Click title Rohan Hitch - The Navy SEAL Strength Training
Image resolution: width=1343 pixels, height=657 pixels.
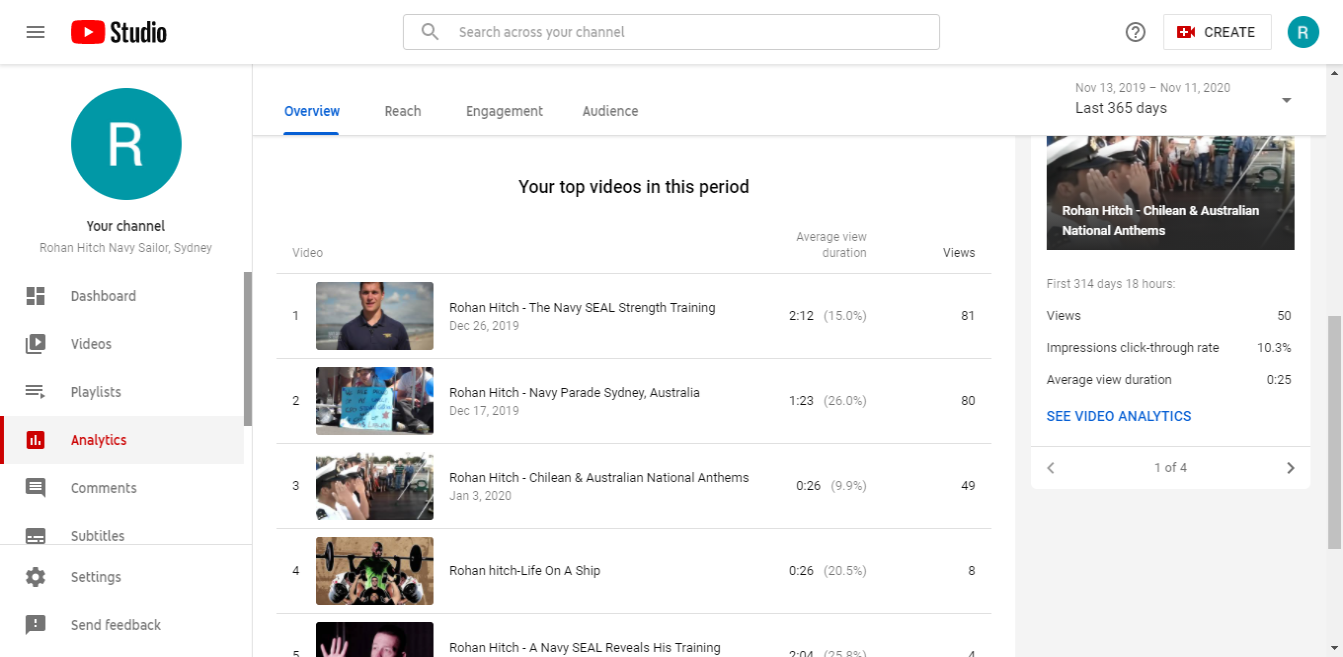pos(582,308)
